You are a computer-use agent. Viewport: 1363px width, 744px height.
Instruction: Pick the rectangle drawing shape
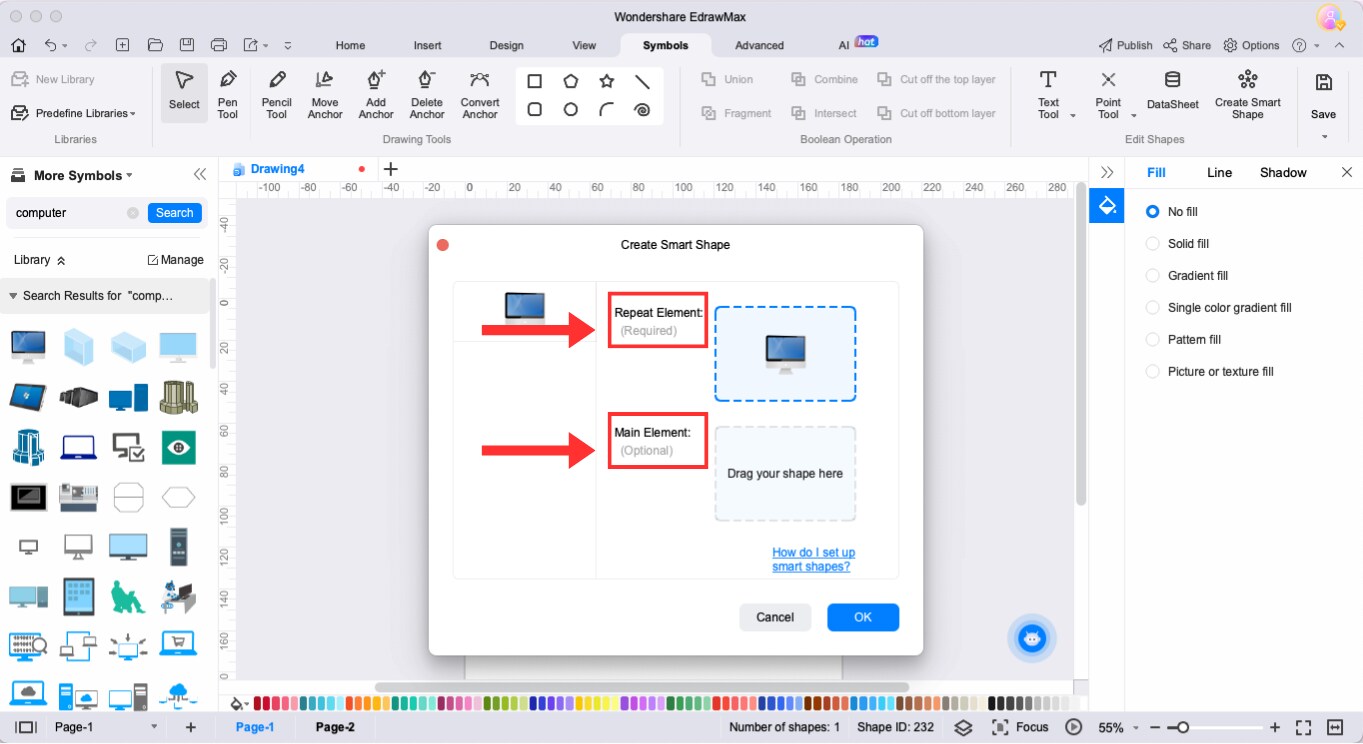(535, 81)
